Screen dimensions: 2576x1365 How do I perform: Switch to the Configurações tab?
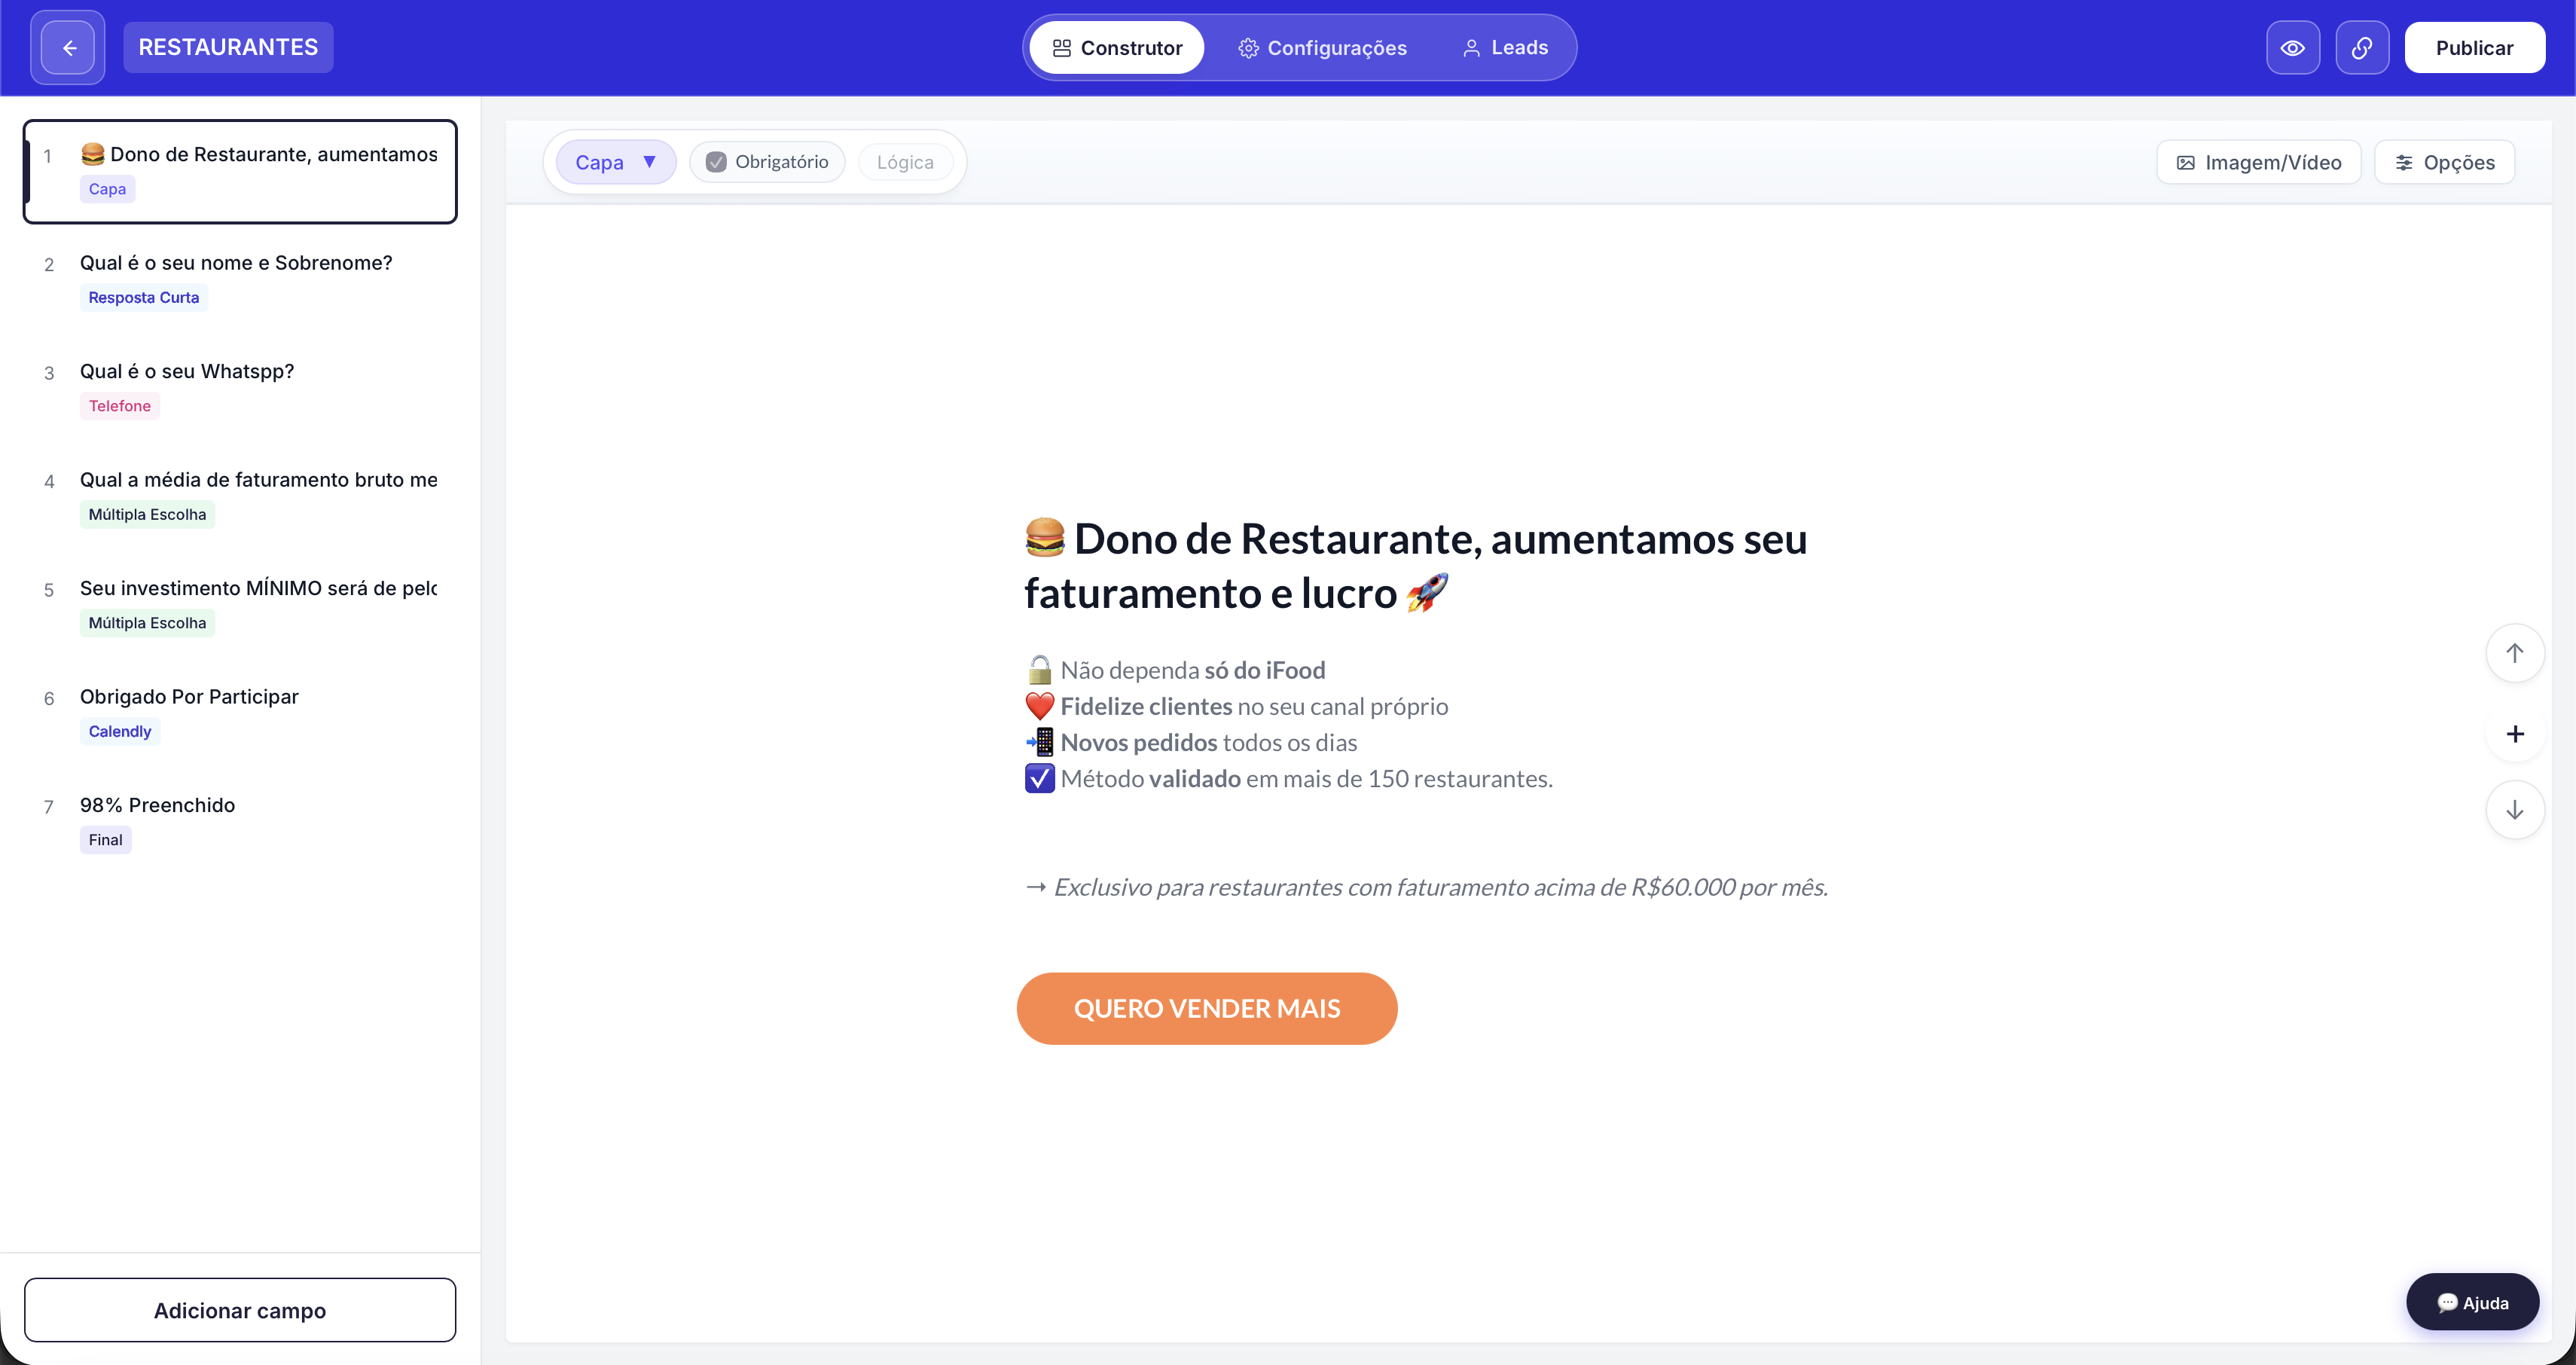coord(1321,48)
